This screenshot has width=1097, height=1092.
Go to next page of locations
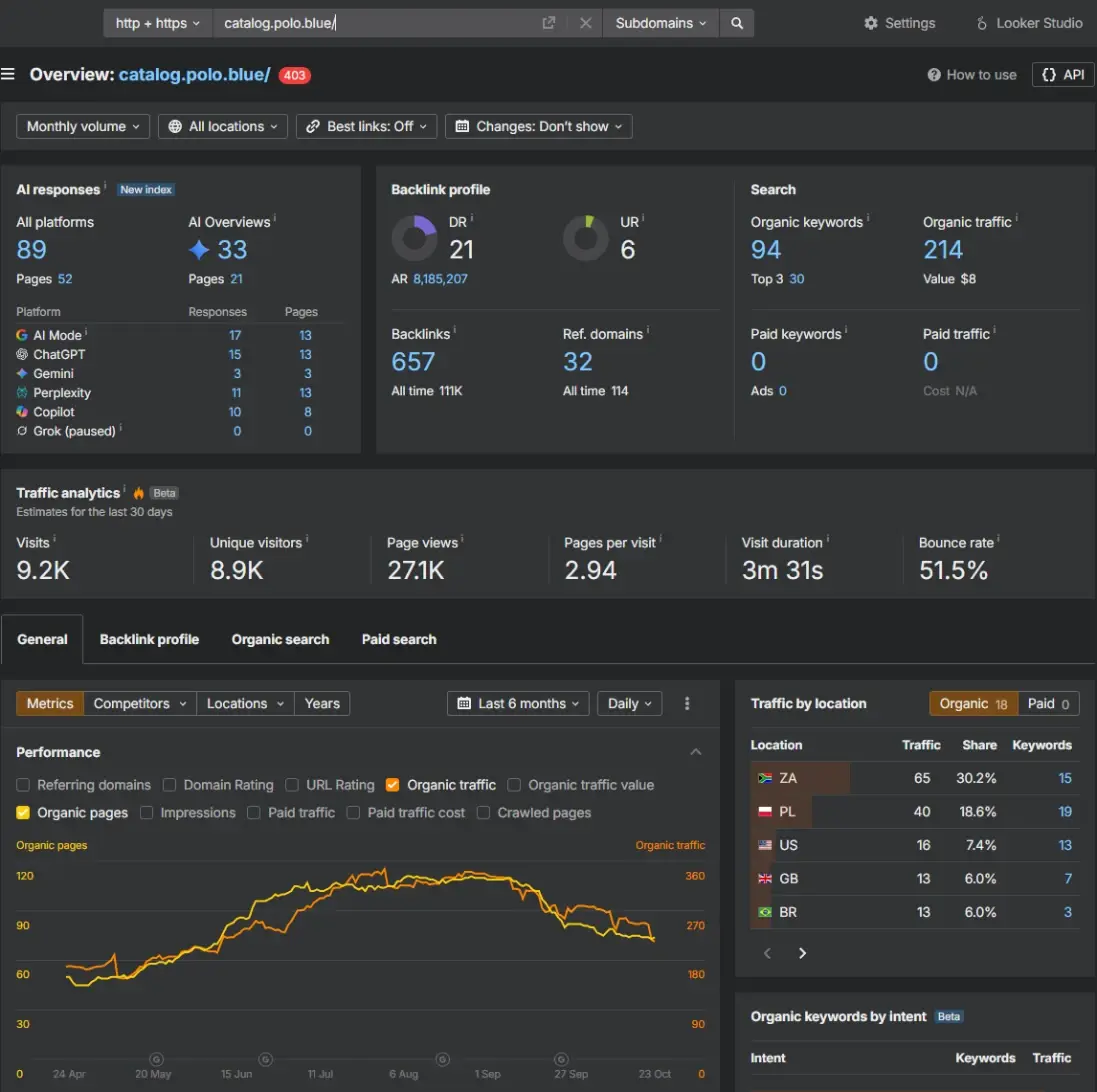tap(802, 953)
